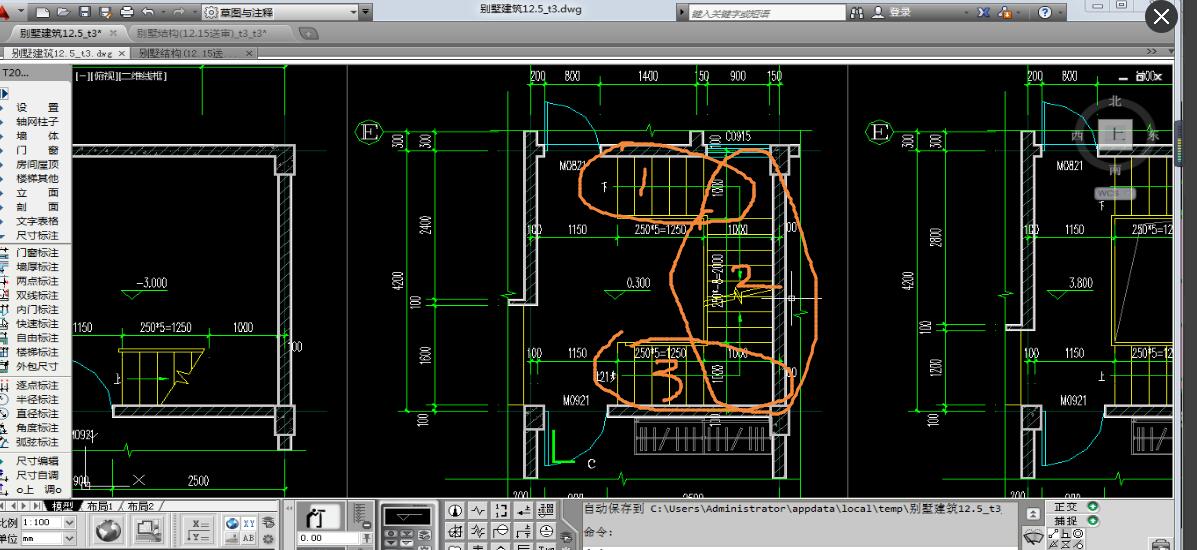1197x550 pixels.
Task: Expand the help dropdown arrow
Action: pos(1061,12)
